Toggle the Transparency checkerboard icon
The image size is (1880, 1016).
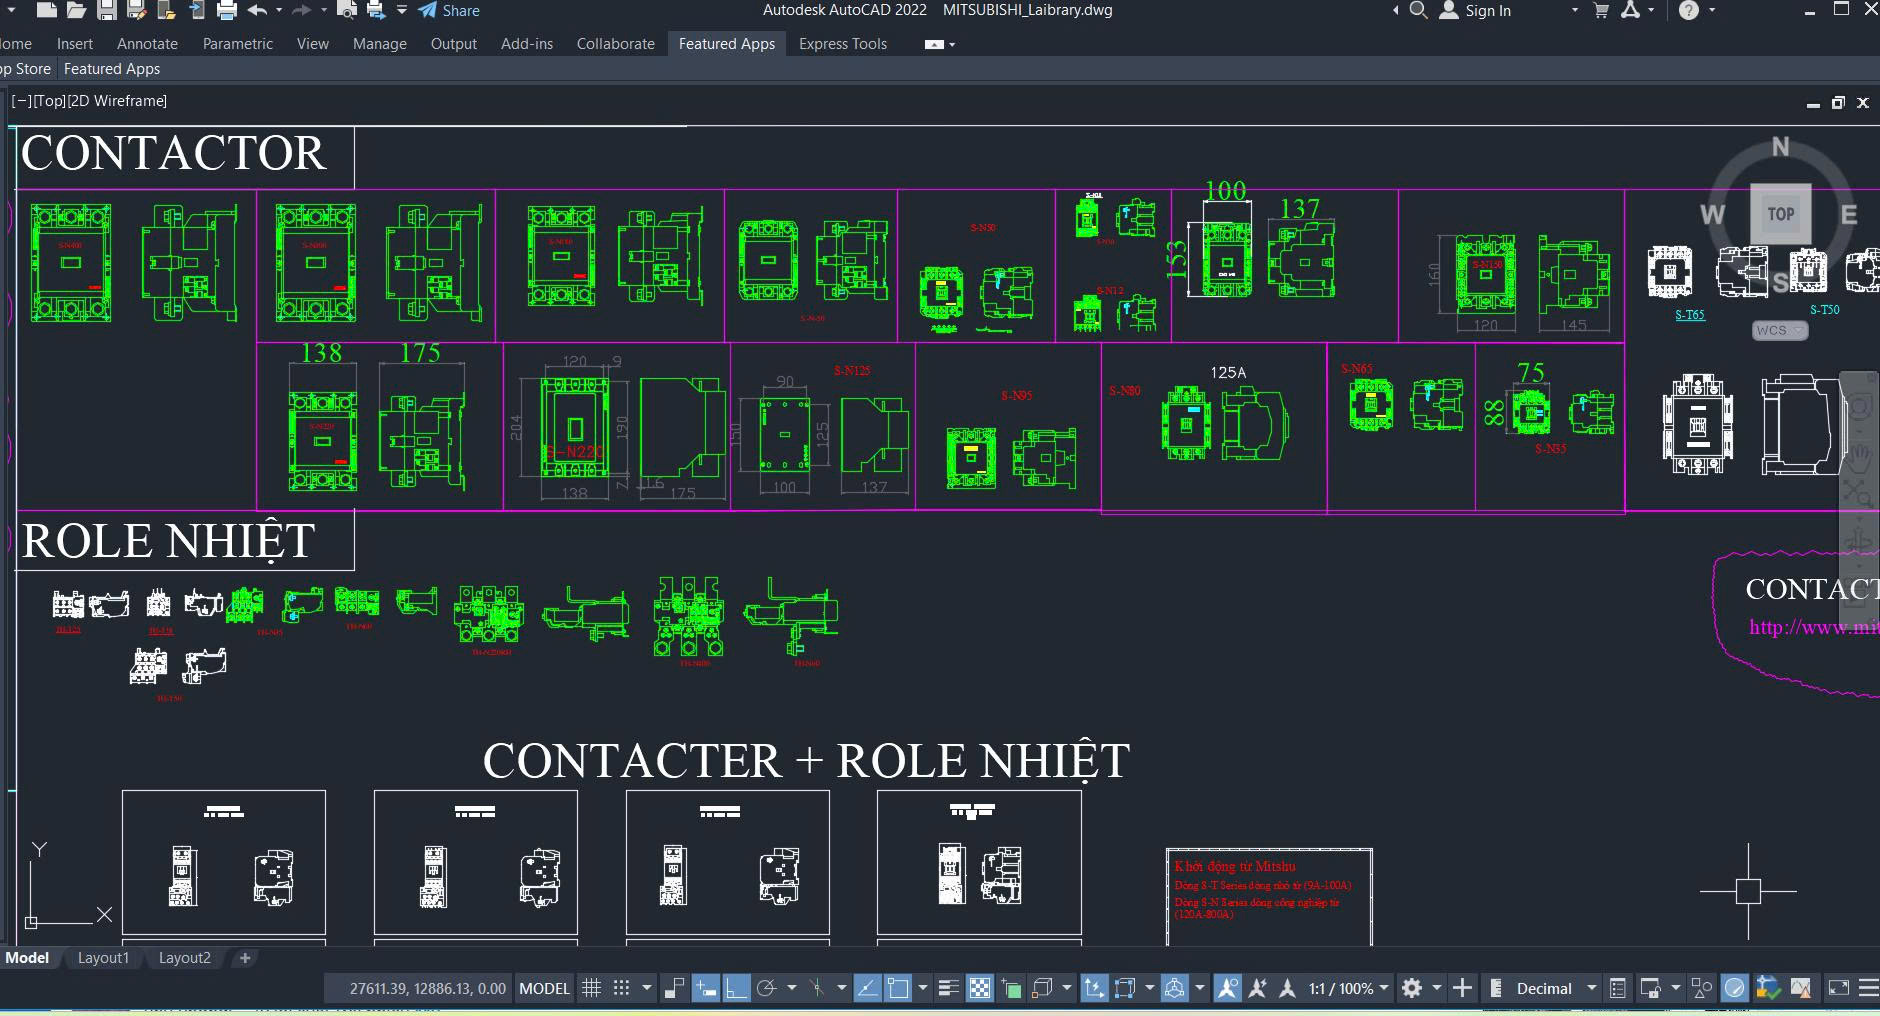(980, 988)
